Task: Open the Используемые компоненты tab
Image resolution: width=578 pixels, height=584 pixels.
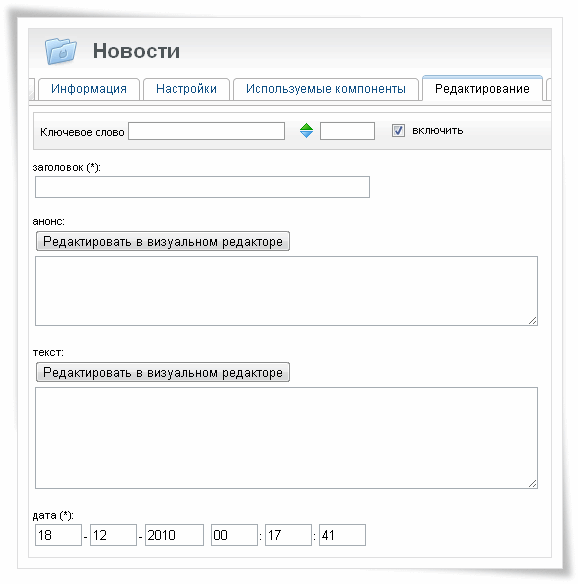Action: pos(325,89)
